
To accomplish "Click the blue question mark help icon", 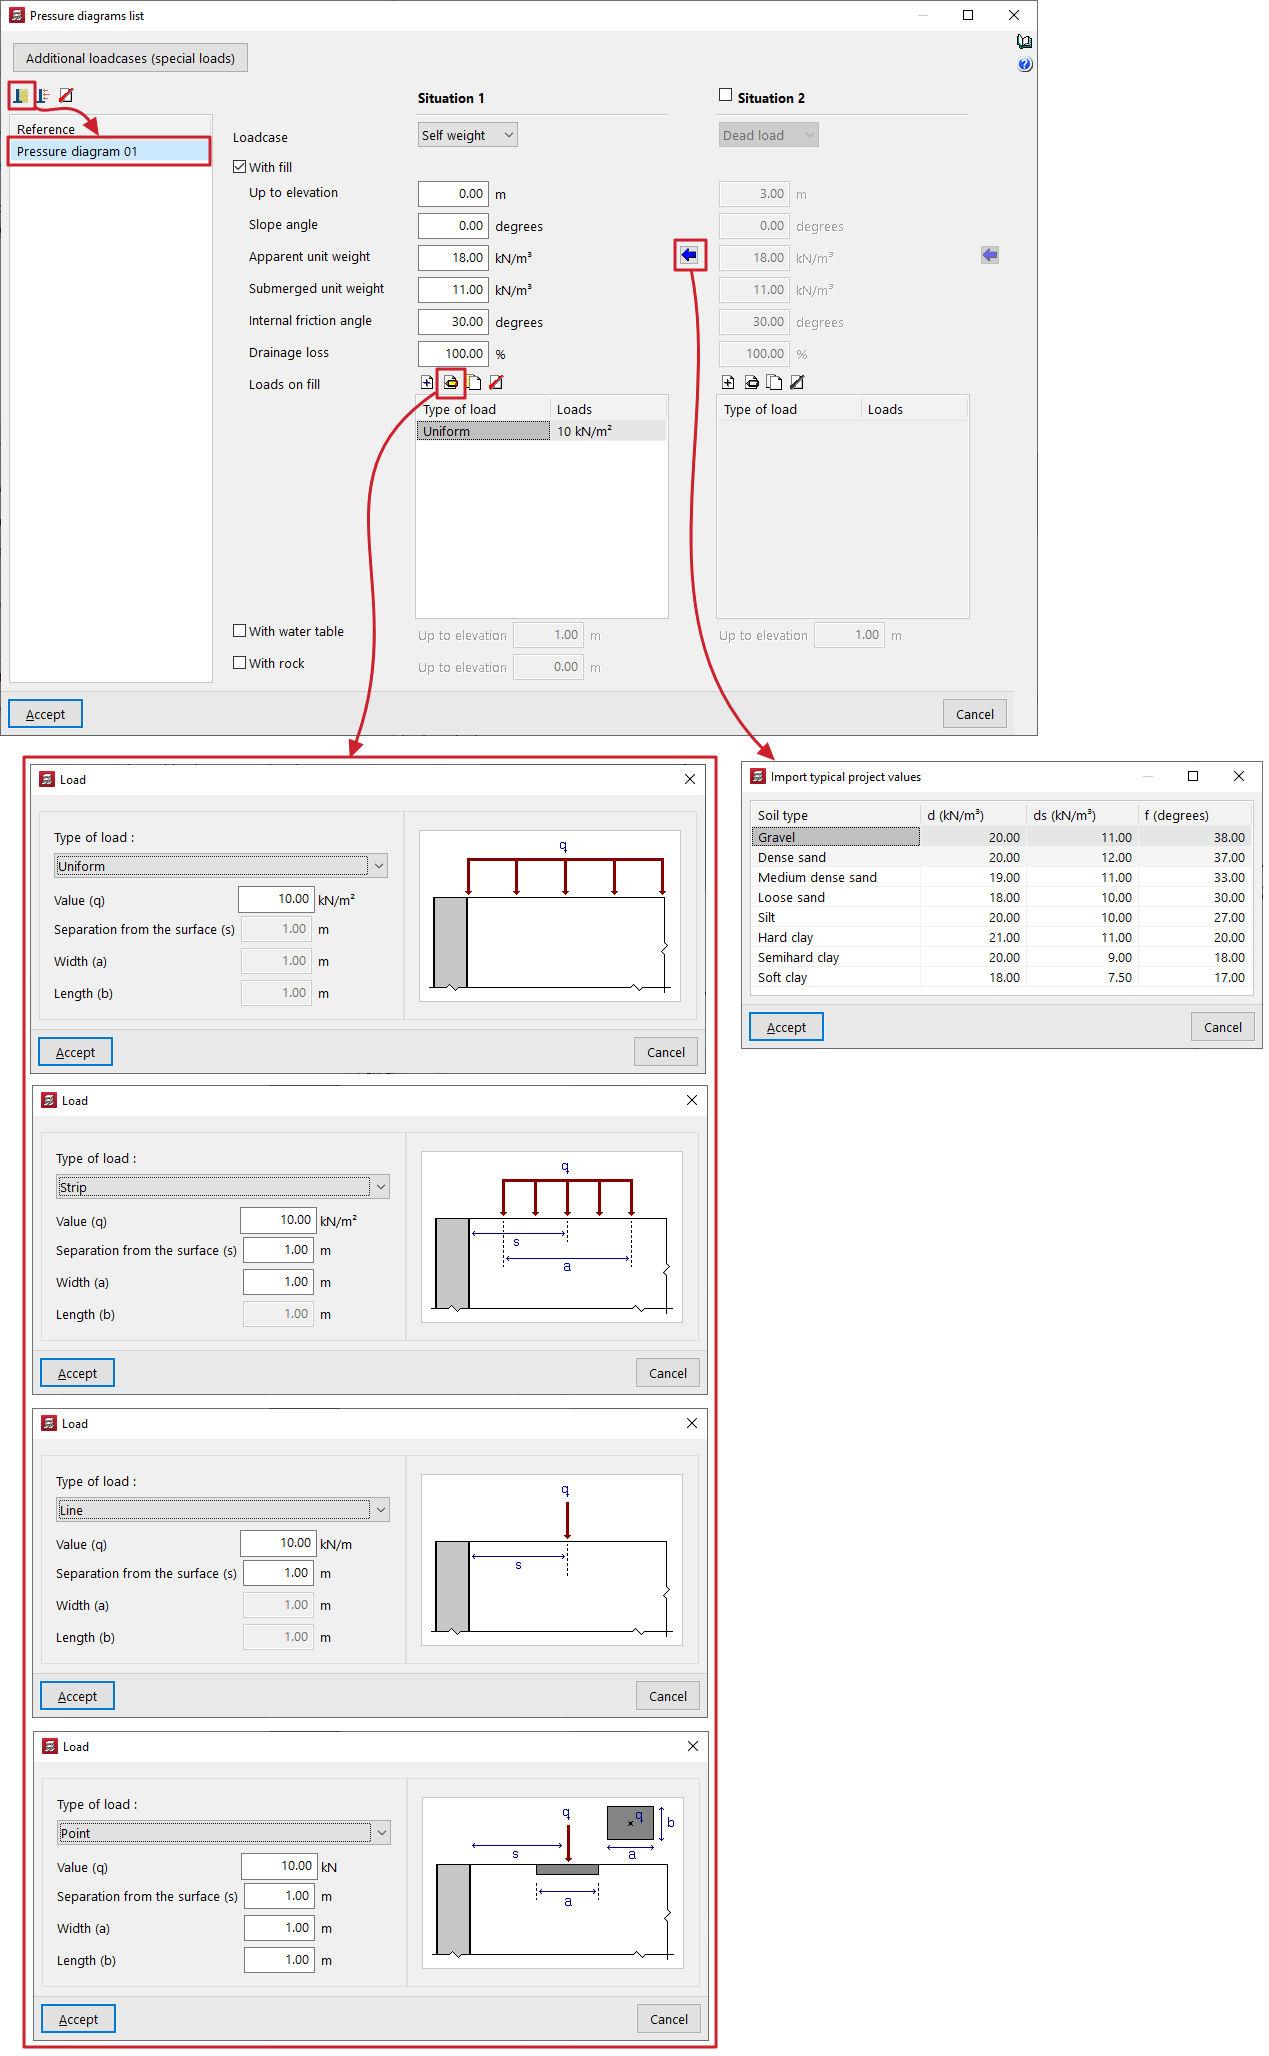I will (1025, 65).
